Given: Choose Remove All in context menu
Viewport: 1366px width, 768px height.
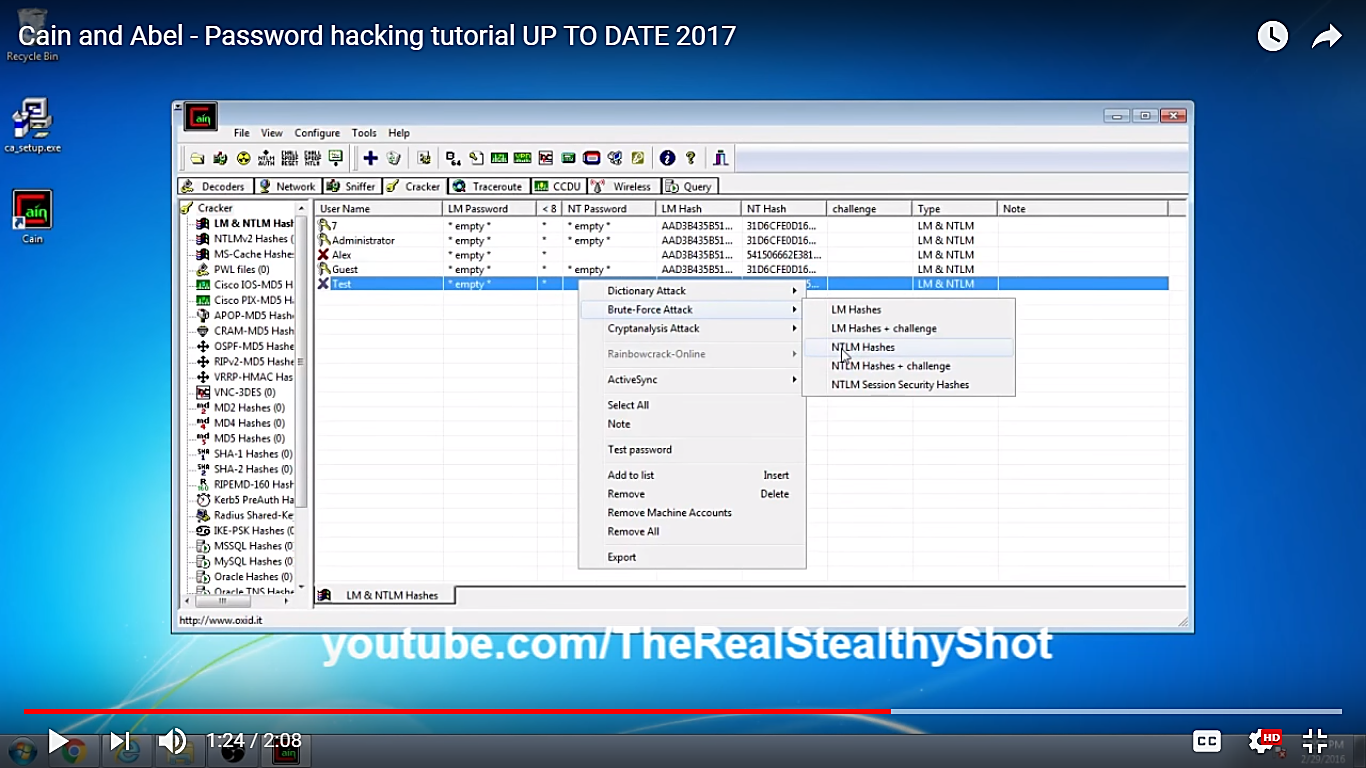Looking at the screenshot, I should (x=692, y=532).
